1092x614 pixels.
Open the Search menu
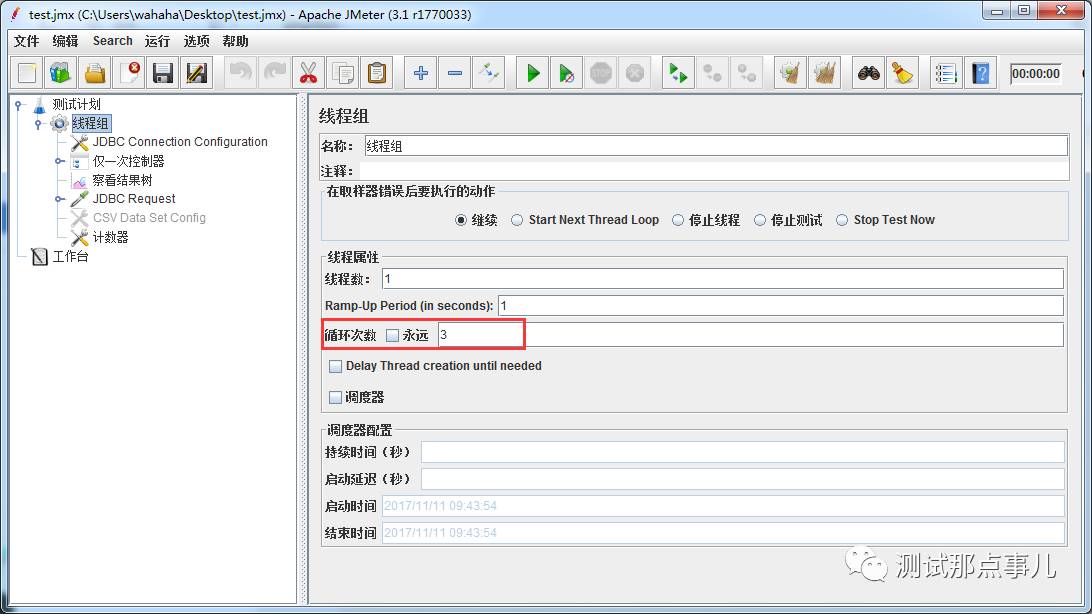click(x=113, y=41)
